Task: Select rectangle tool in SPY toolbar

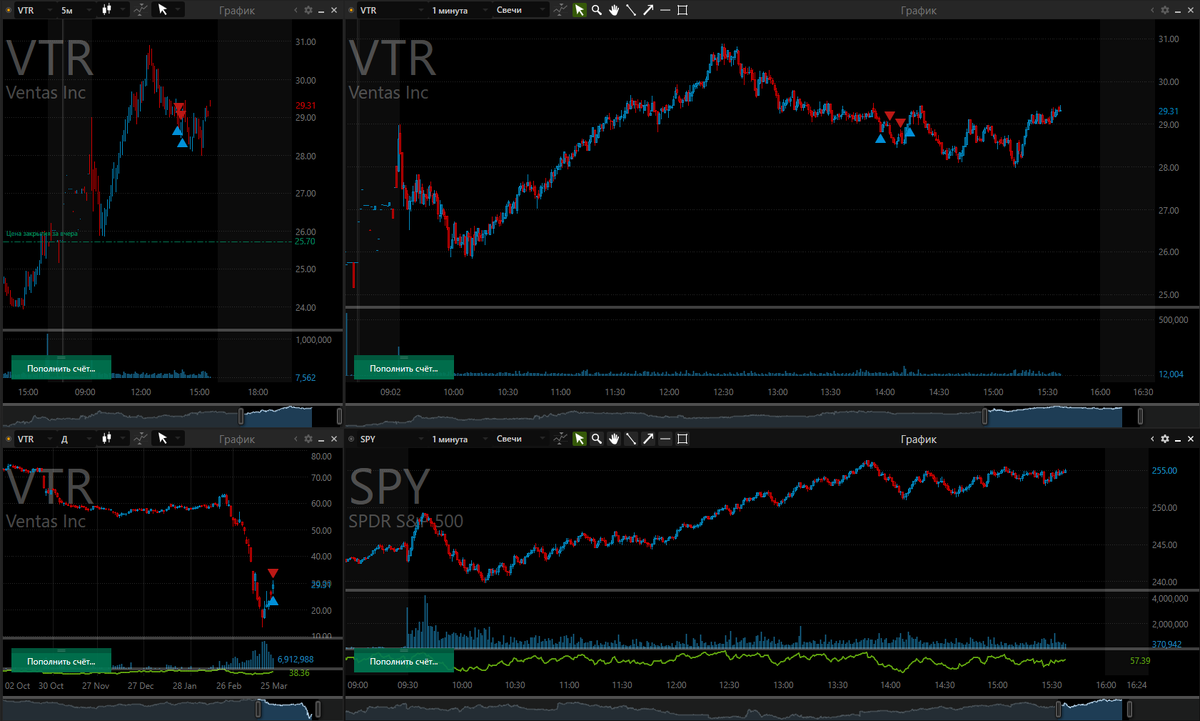Action: [x=682, y=438]
